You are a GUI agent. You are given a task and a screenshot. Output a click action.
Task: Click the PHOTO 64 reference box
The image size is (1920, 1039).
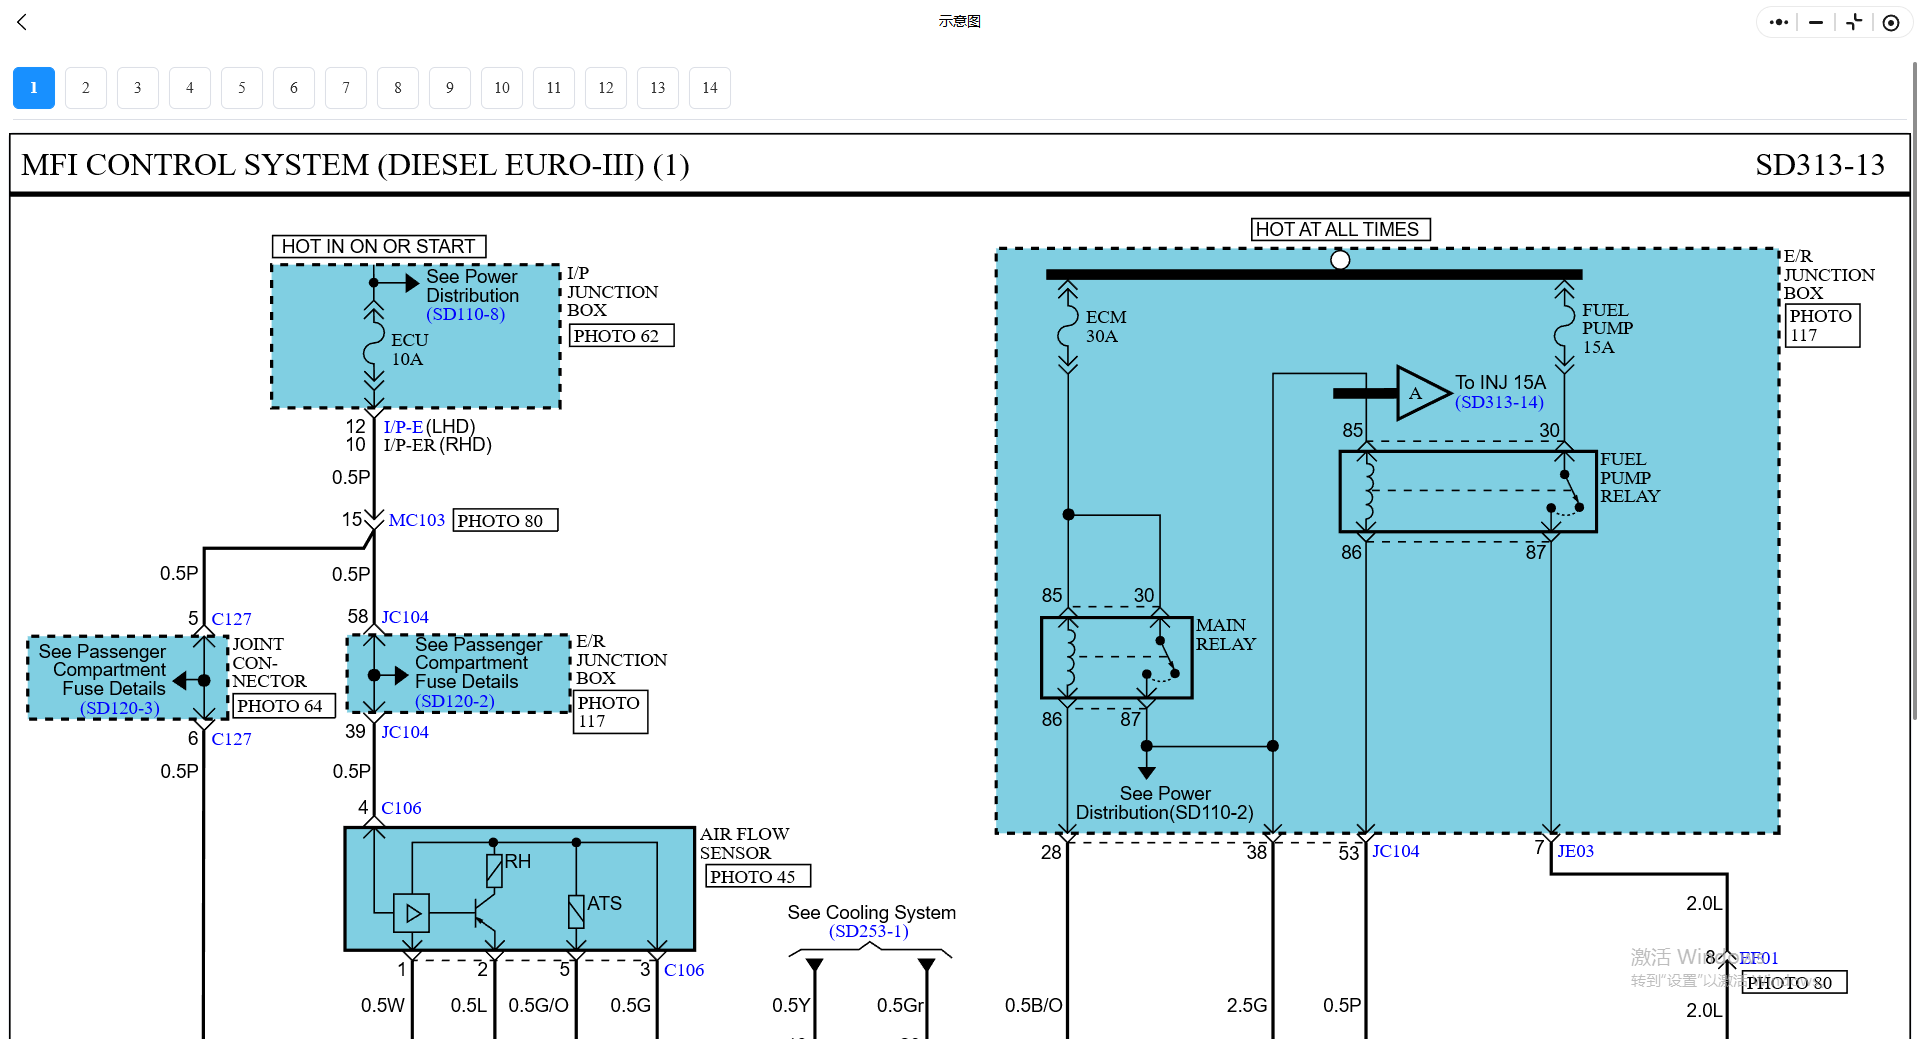click(x=284, y=706)
